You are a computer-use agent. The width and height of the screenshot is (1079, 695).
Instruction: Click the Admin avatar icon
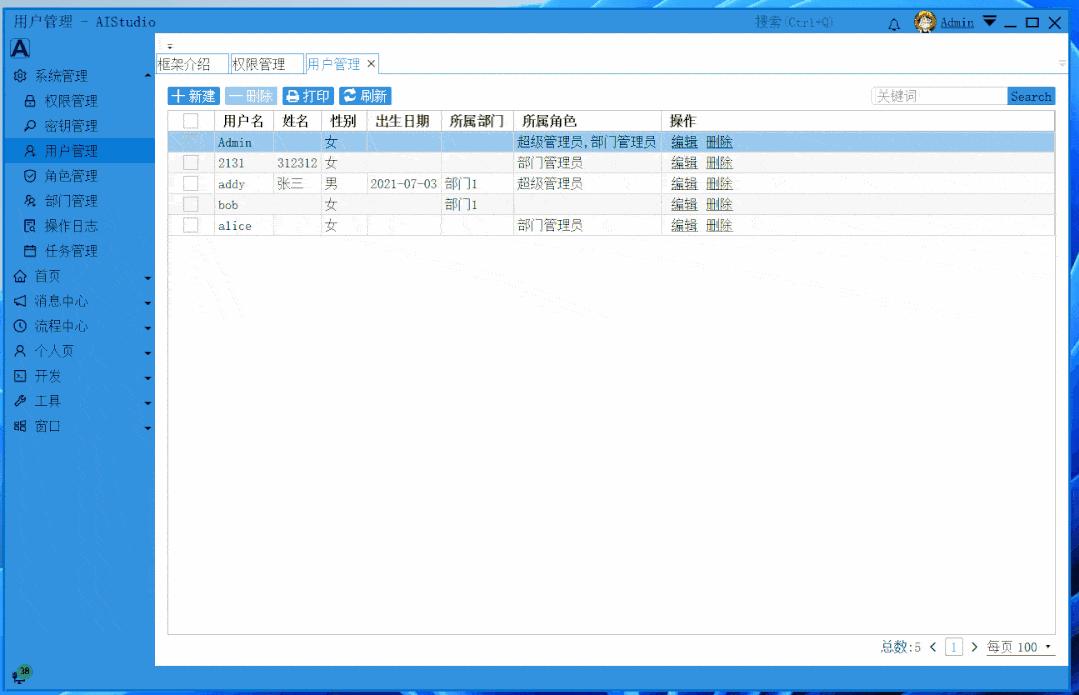pos(923,21)
